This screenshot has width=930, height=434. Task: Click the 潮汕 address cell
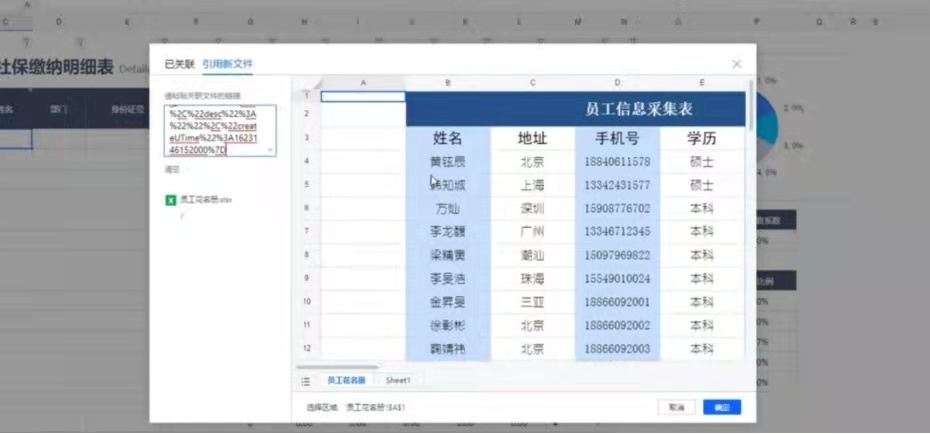click(x=533, y=256)
